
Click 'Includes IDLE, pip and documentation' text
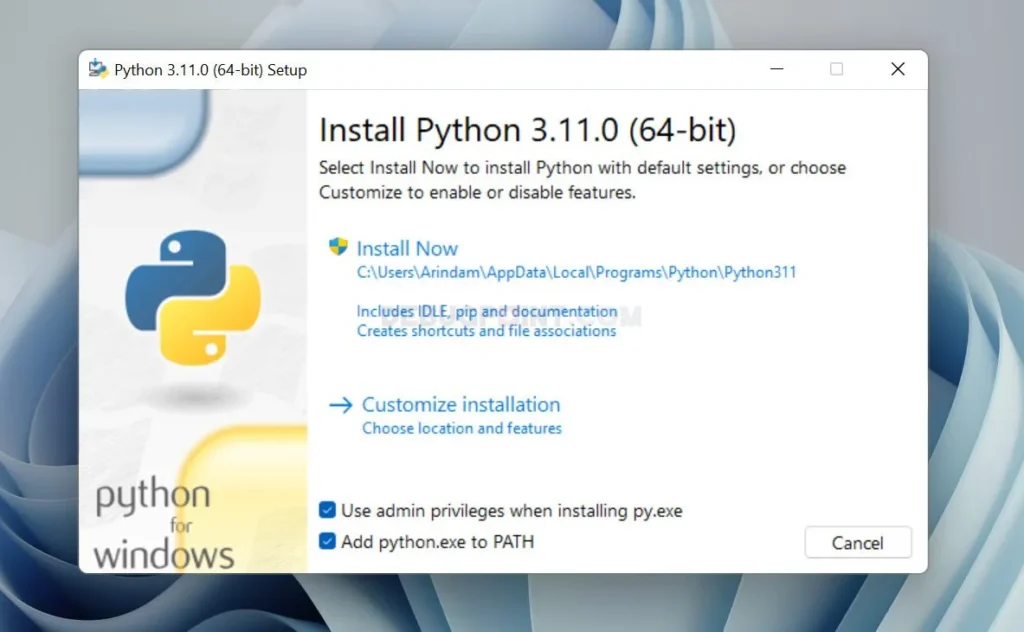click(x=487, y=311)
